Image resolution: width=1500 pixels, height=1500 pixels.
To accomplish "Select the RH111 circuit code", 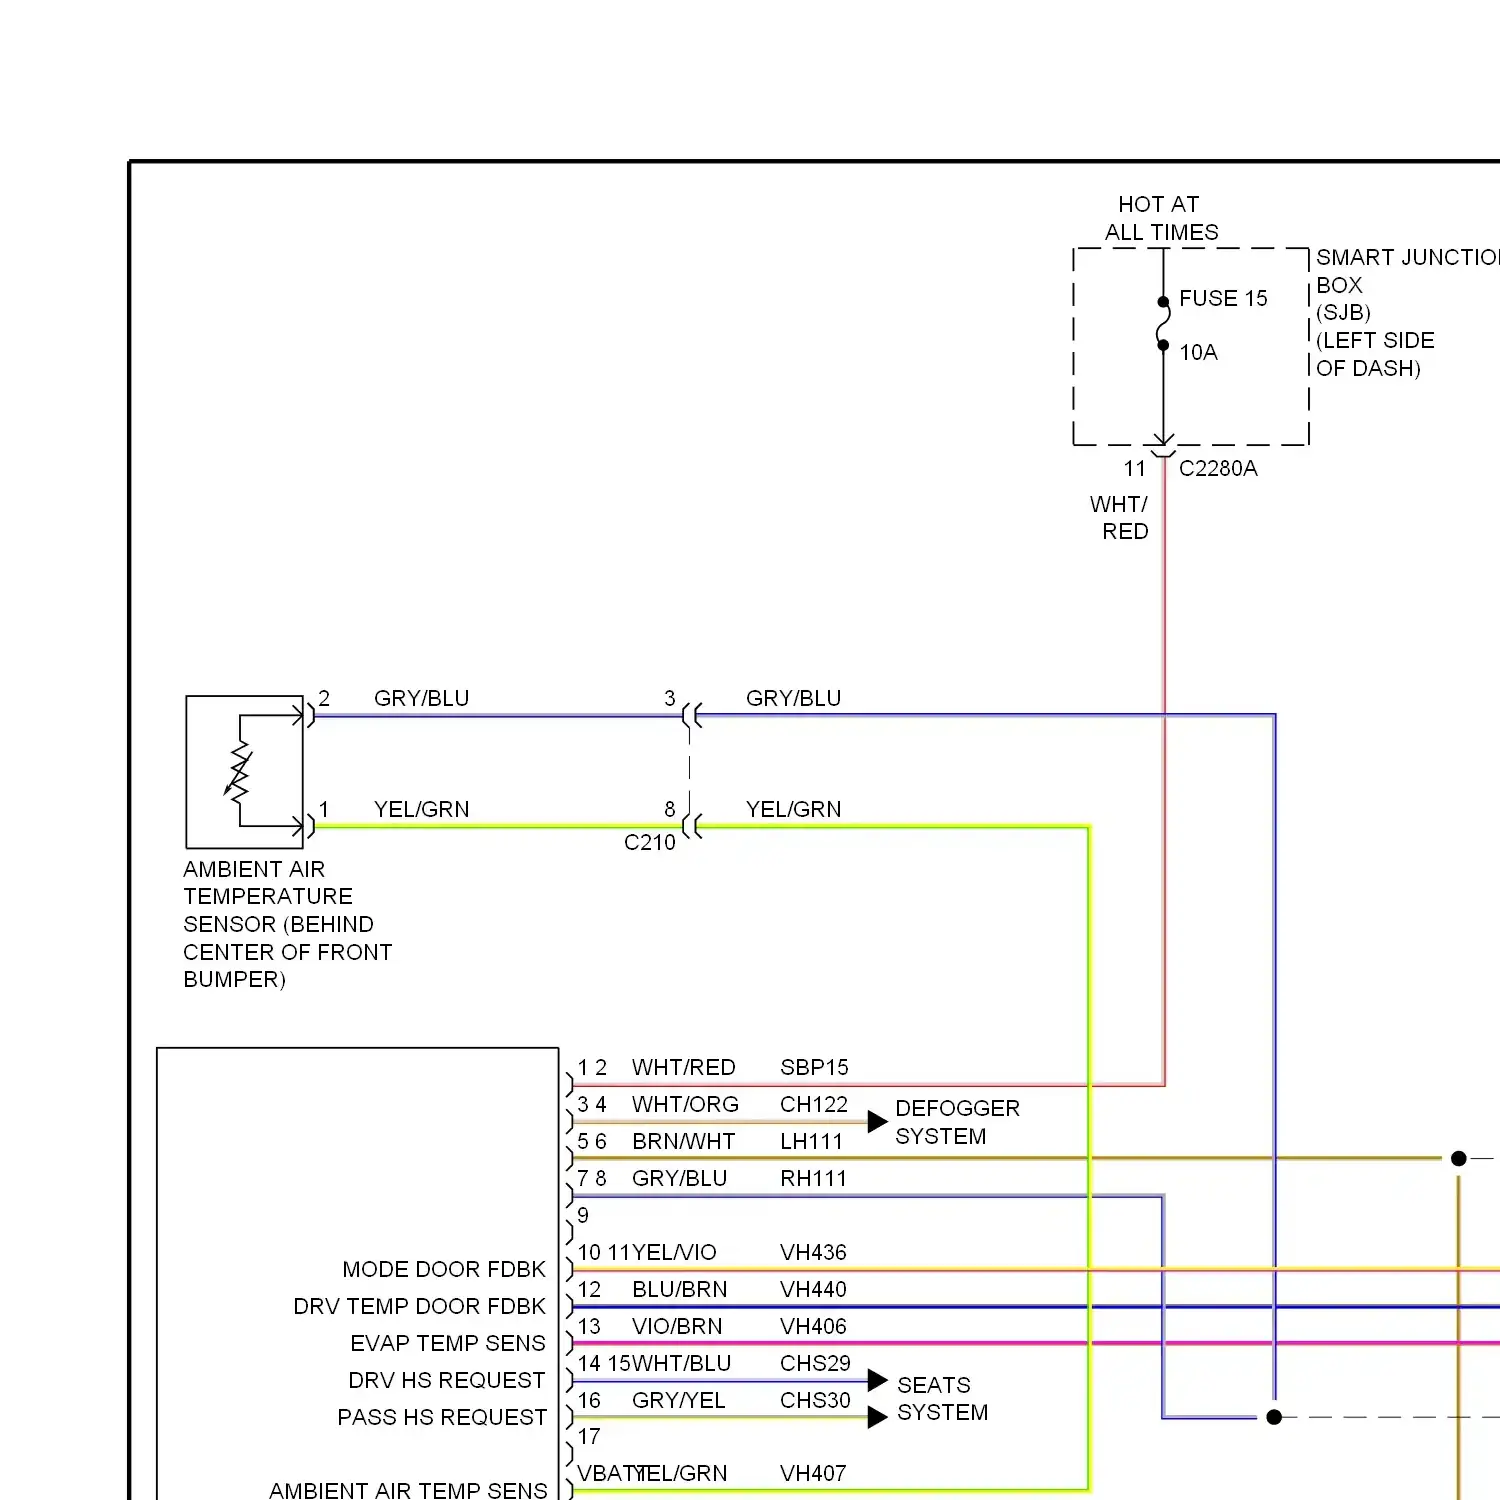I will coord(813,1179).
